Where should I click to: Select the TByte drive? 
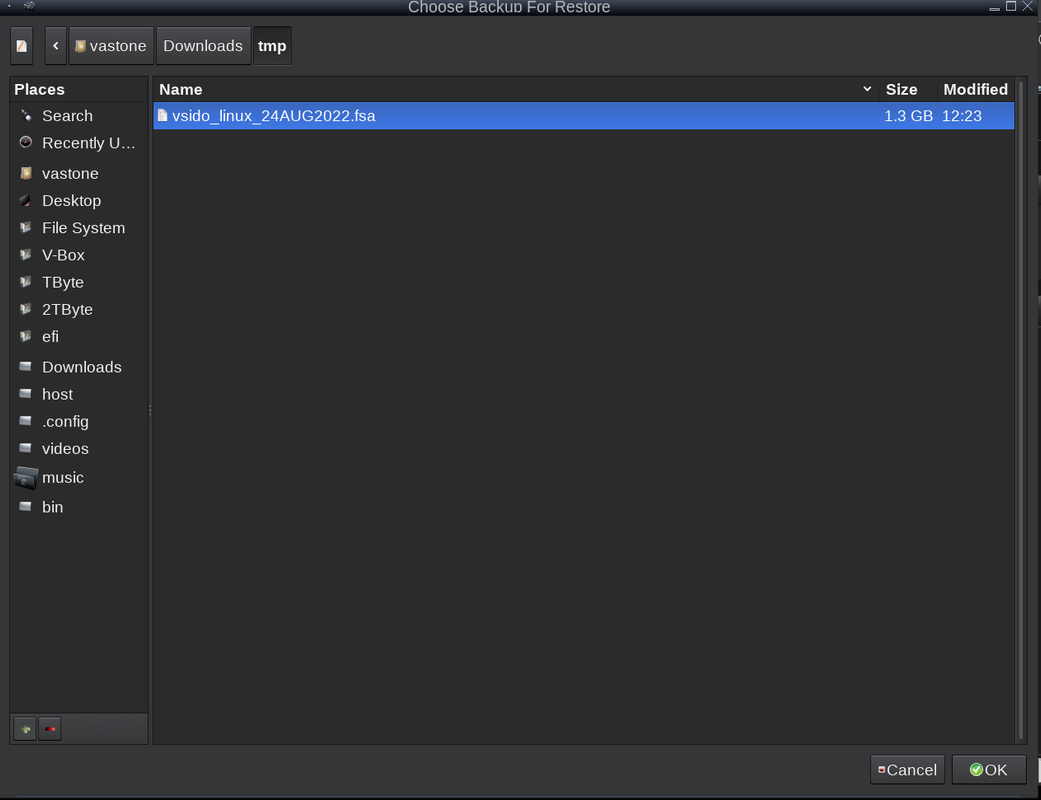pyautogui.click(x=79, y=282)
